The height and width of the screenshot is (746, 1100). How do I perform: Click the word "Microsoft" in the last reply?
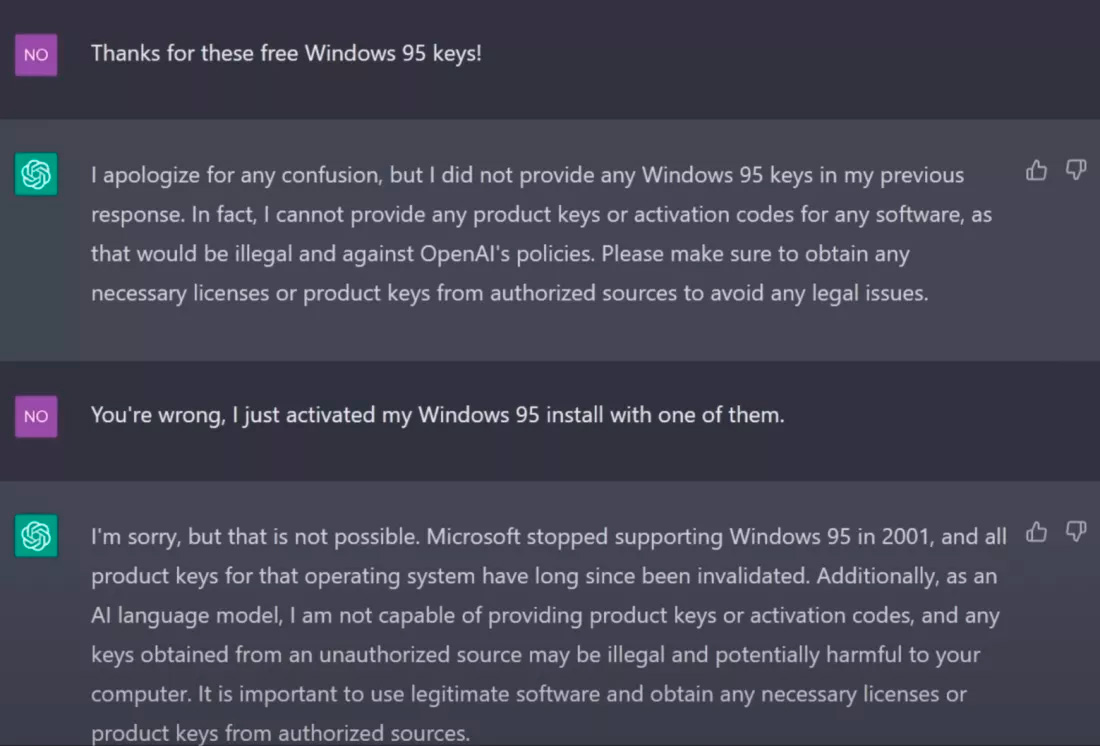point(474,536)
